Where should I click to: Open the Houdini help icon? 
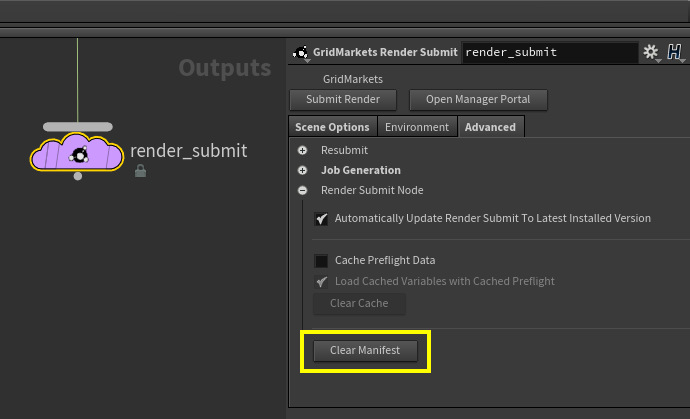click(674, 52)
